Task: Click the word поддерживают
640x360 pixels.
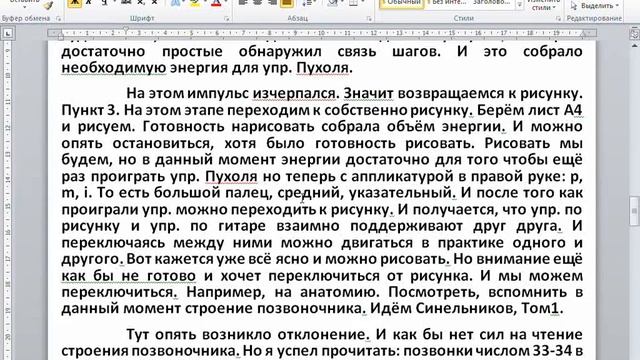Action: tap(408, 226)
